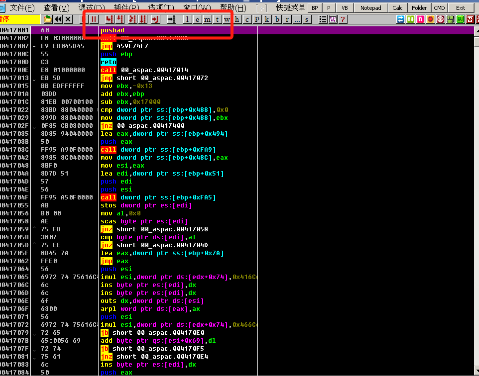
Task: Open help with the red question mark icon
Action: point(343,19)
